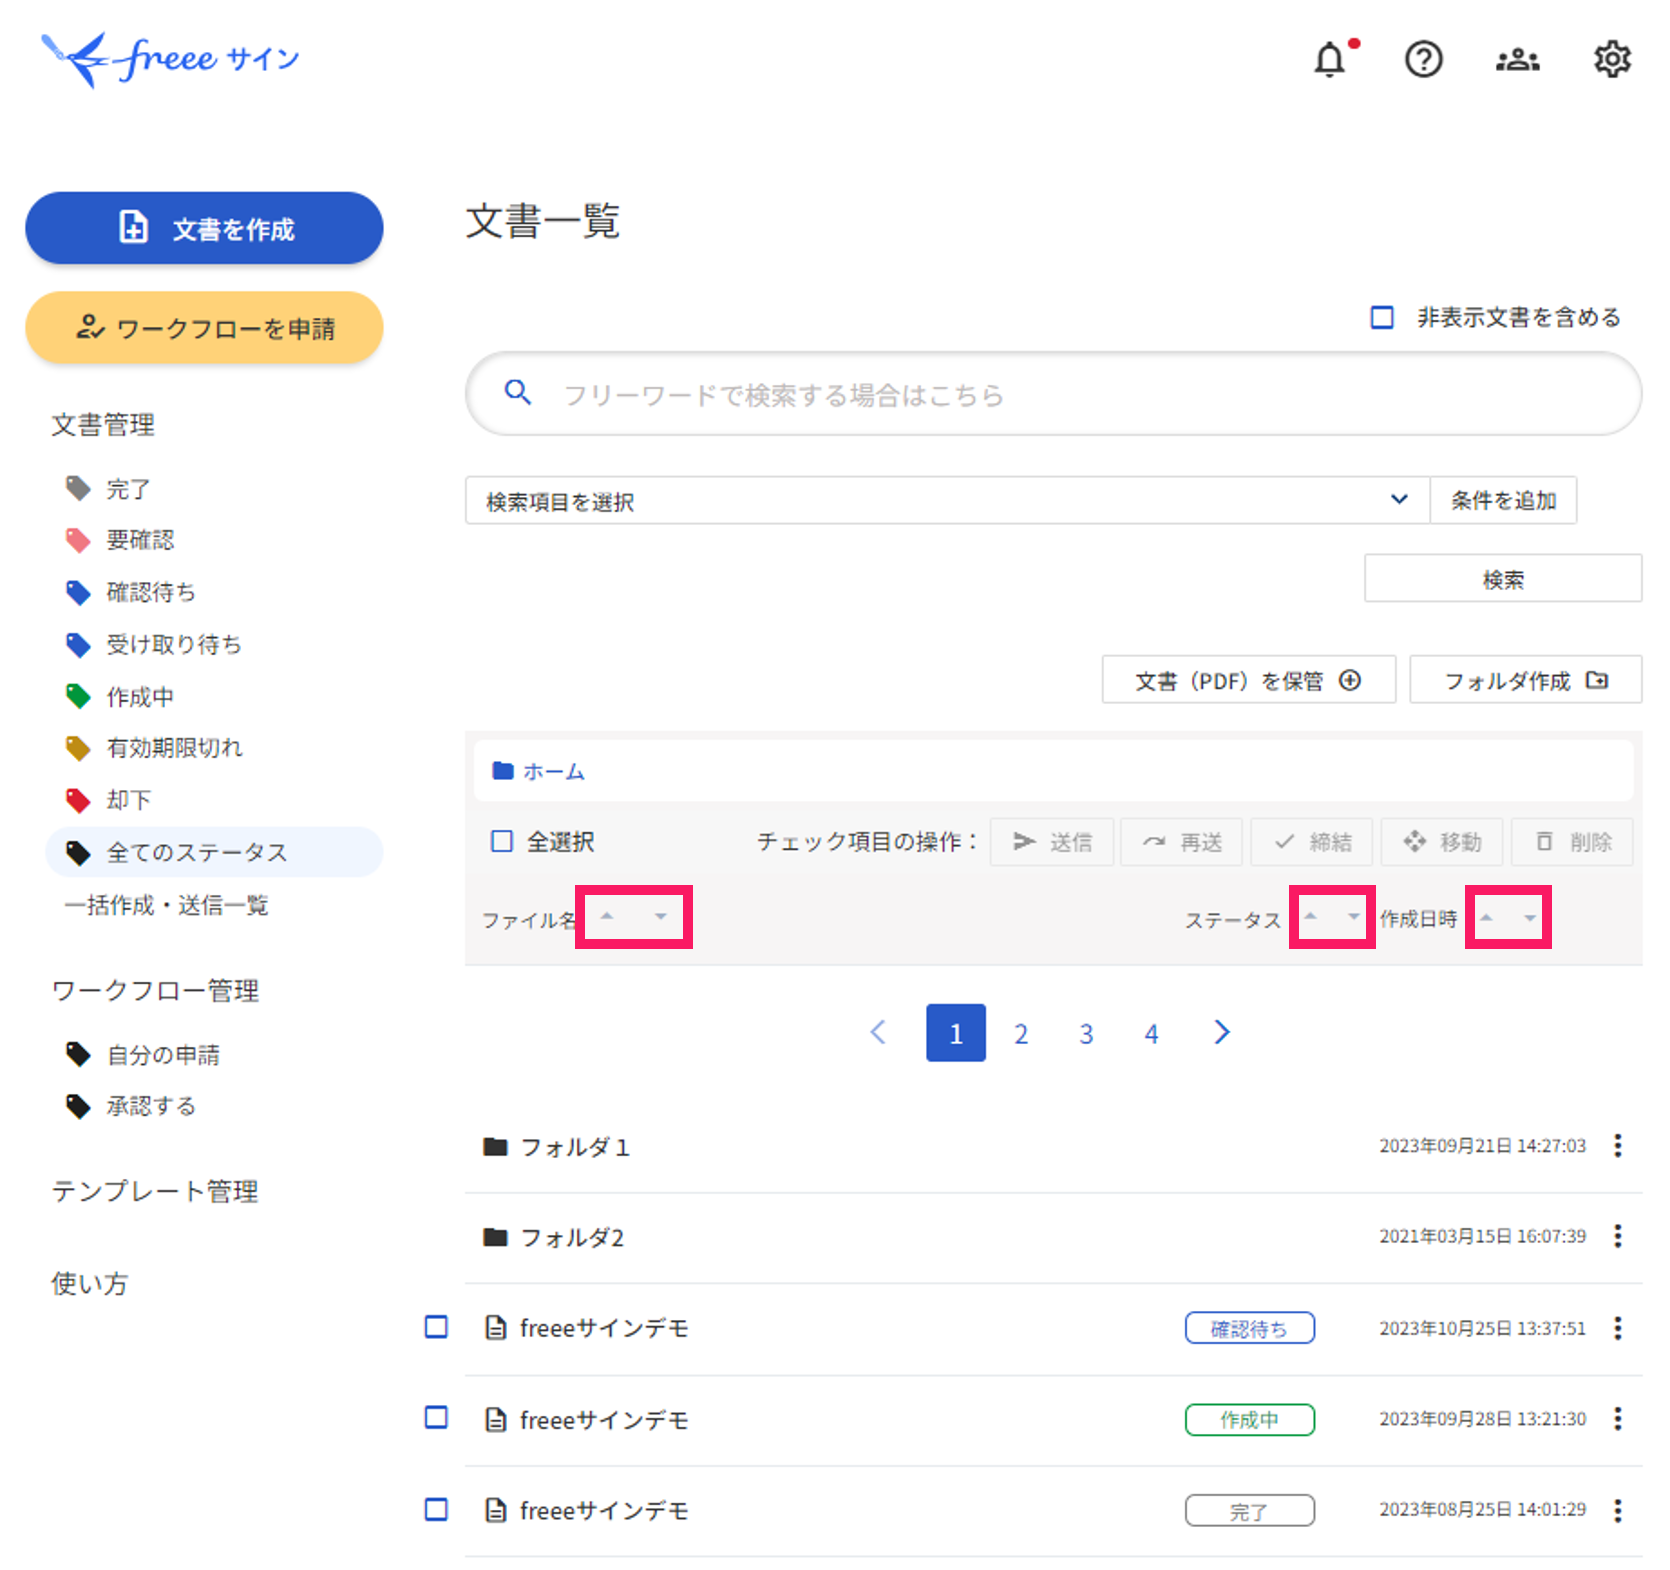
Task: Open the notifications bell icon
Action: tap(1330, 60)
